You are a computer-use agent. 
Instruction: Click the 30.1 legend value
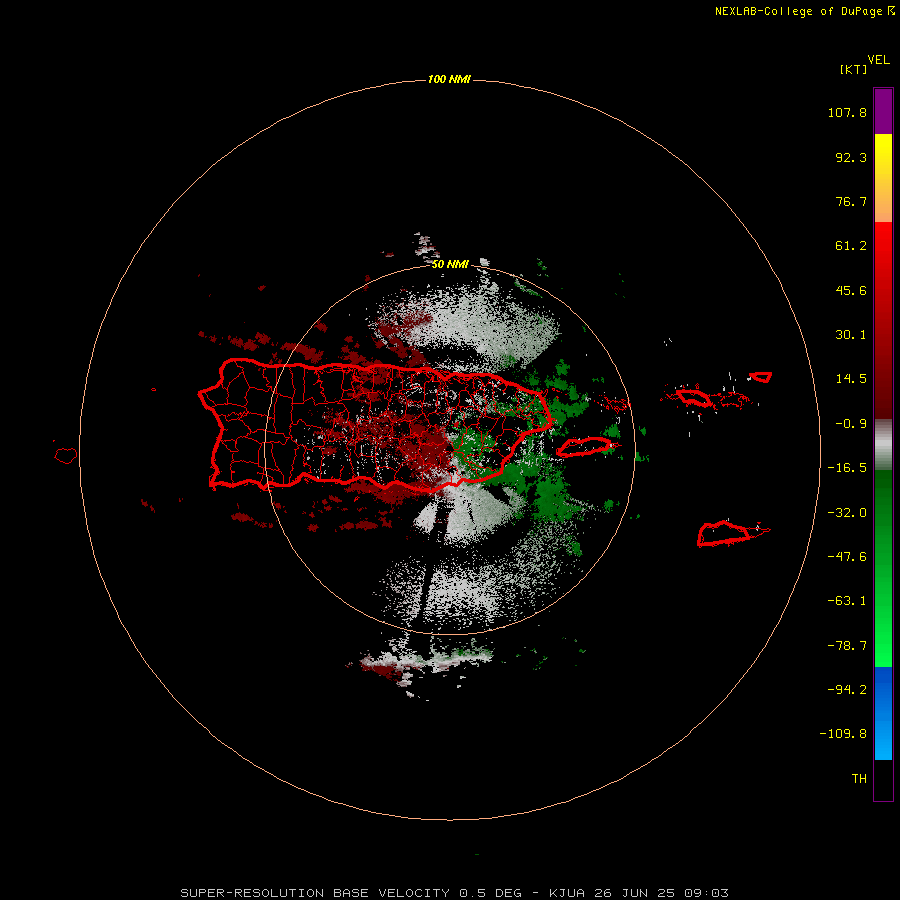pos(851,335)
